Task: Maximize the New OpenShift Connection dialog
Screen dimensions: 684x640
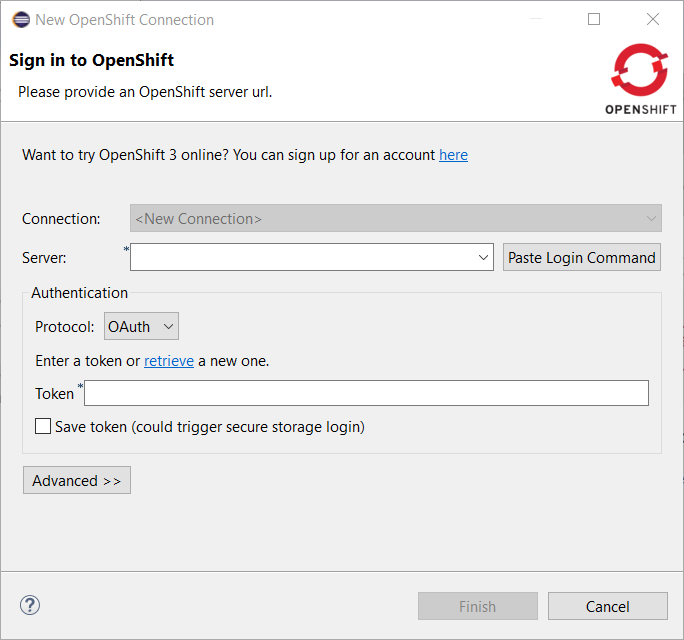Action: [594, 19]
